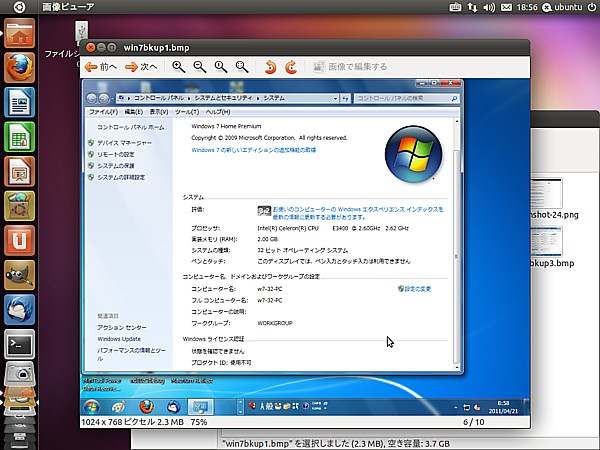Click アクション センター link in screenshot
This screenshot has height=450, width=600.
(122, 328)
